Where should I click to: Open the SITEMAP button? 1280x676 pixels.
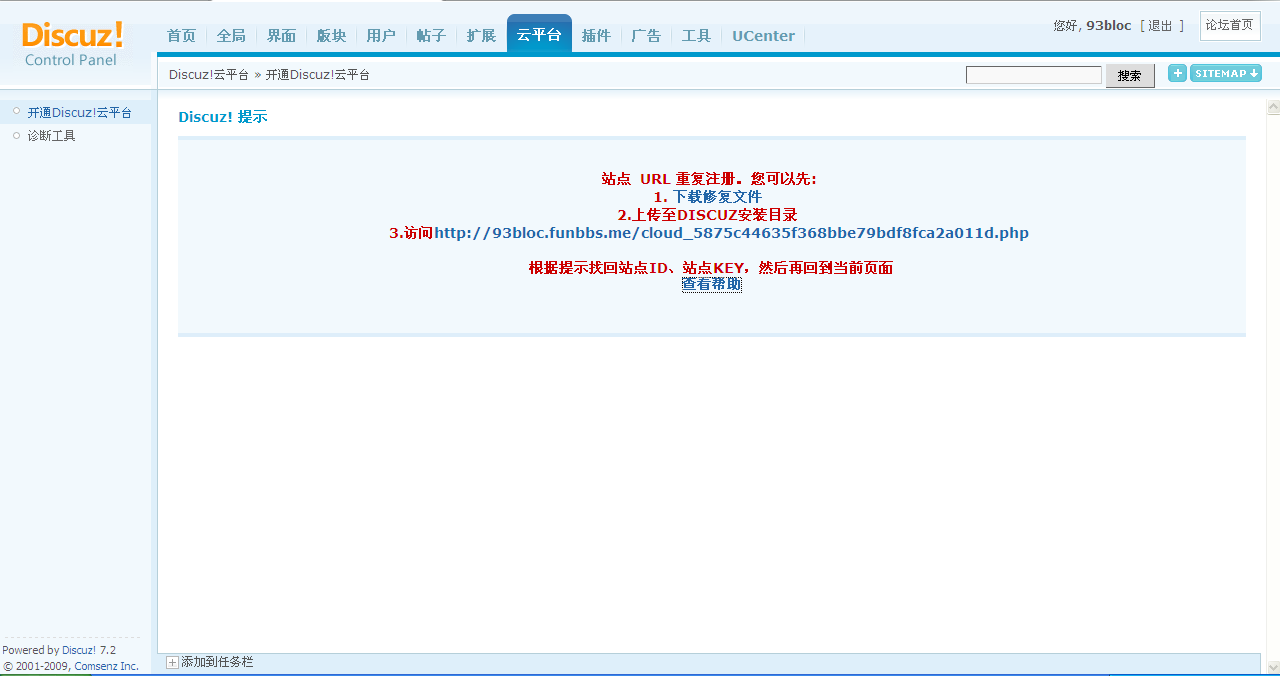click(x=1225, y=73)
